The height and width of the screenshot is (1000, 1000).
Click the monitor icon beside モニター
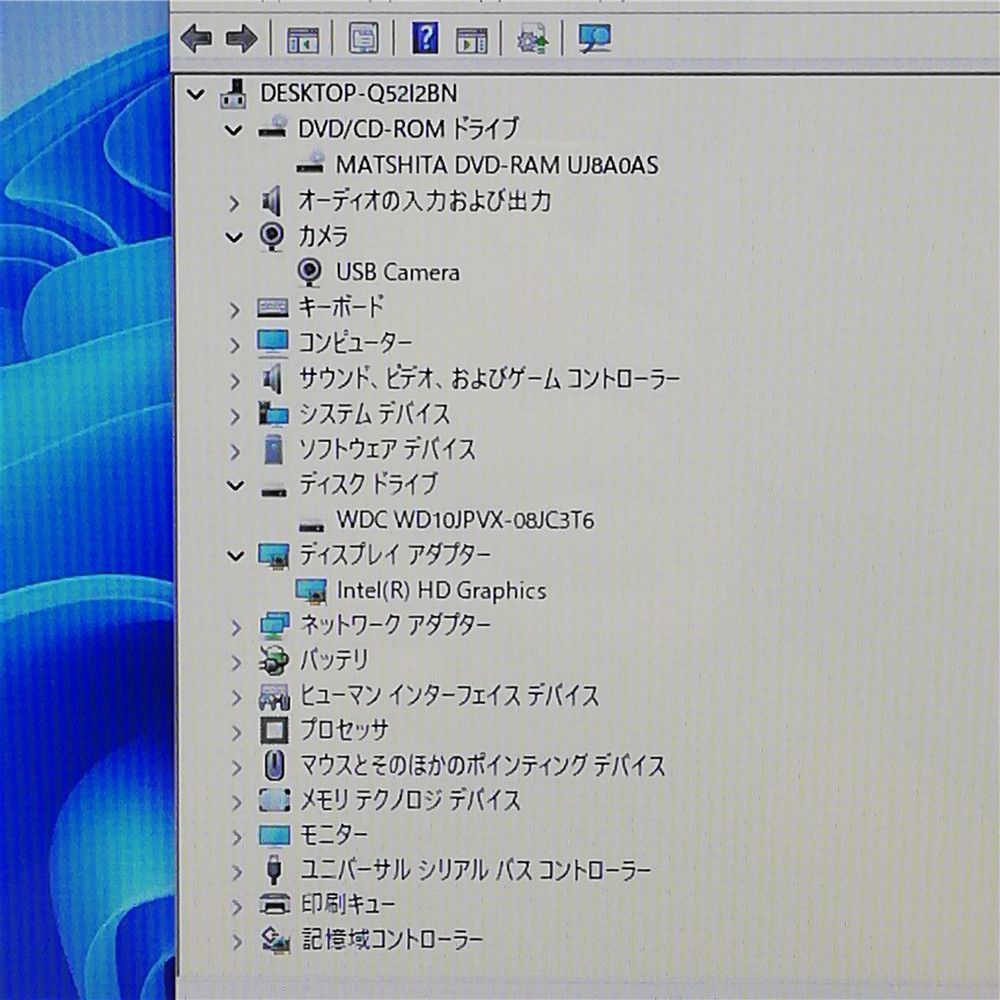(x=275, y=835)
